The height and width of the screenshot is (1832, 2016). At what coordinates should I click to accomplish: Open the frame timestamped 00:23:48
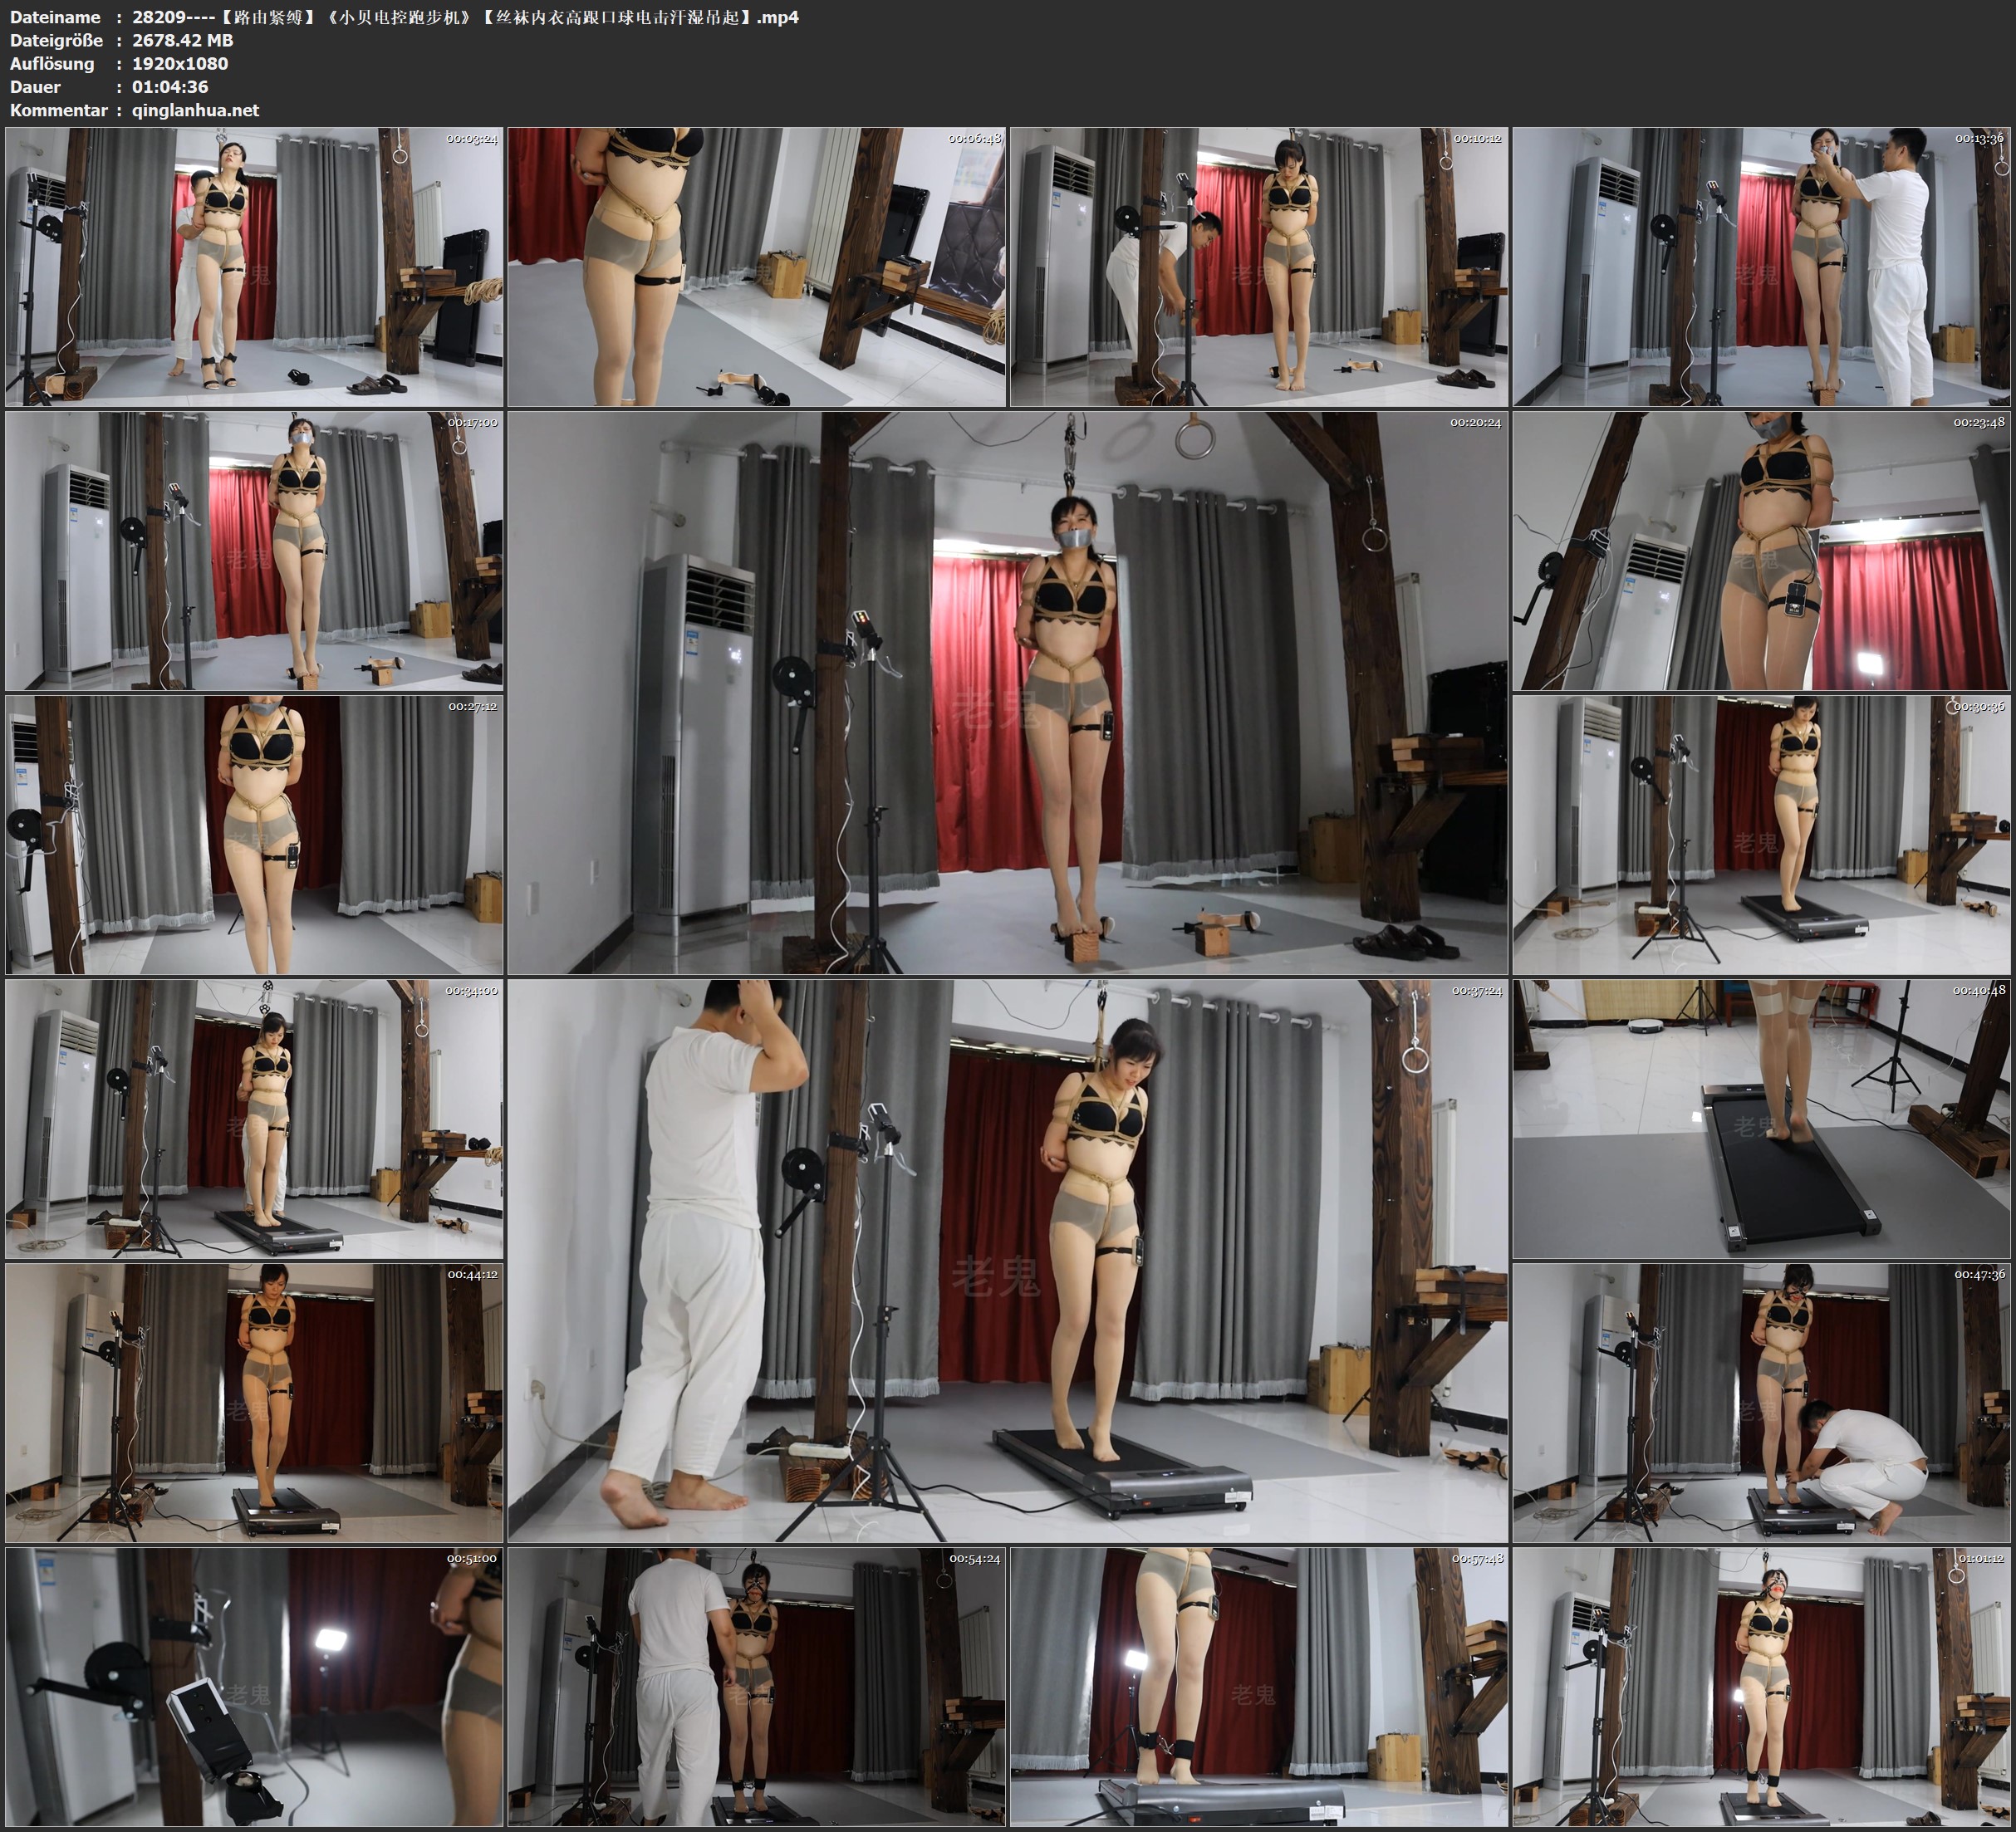click(1761, 551)
